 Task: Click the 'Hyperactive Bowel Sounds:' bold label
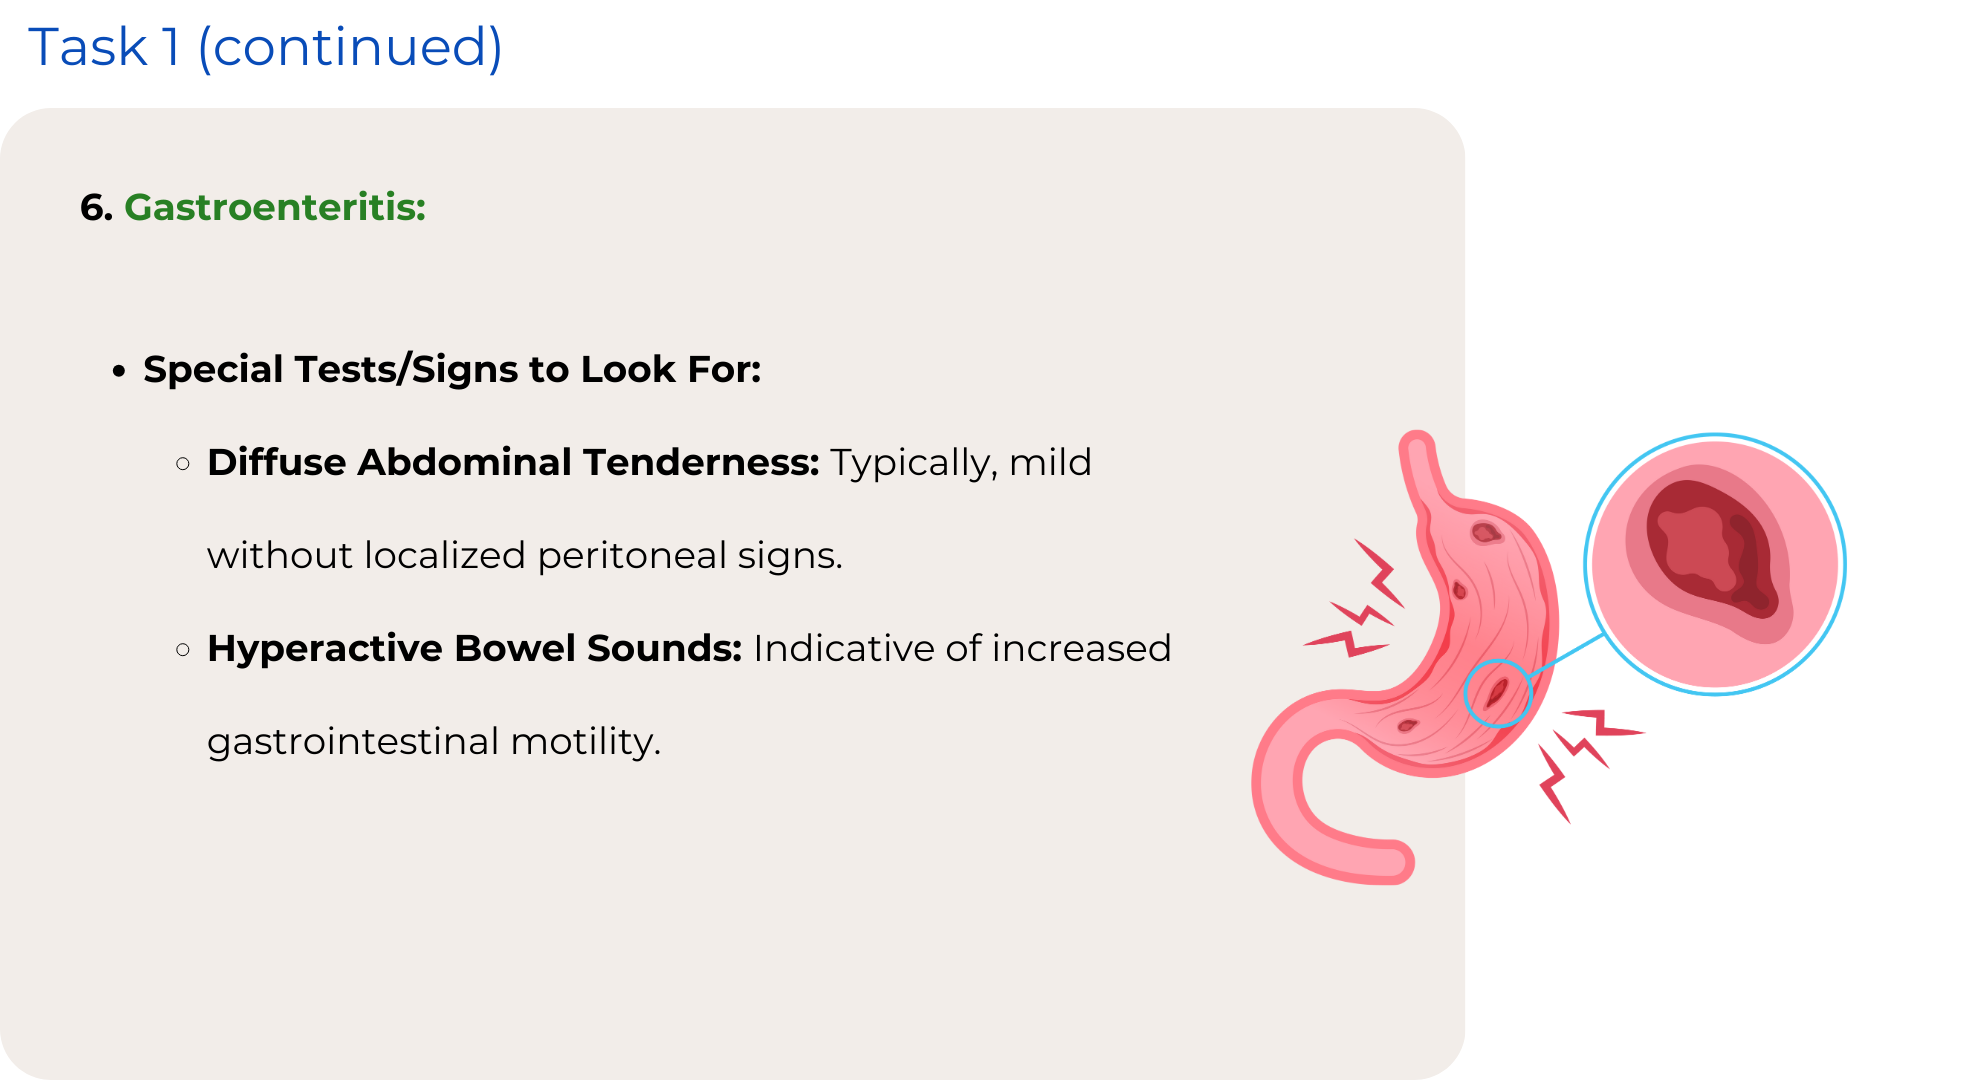(x=474, y=648)
